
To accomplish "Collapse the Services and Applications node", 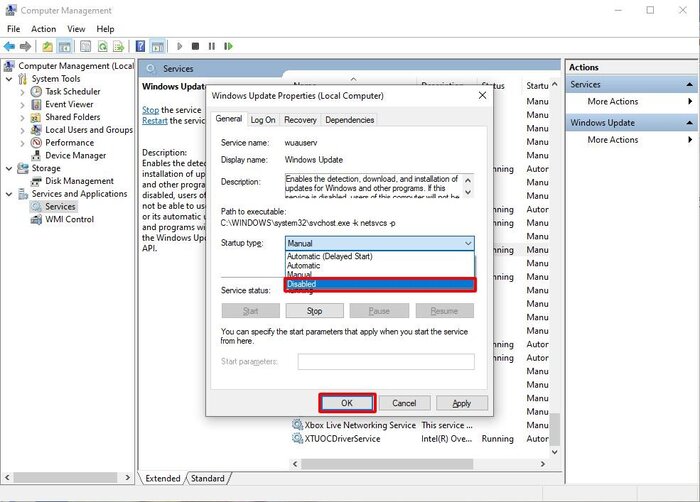I will [9, 194].
